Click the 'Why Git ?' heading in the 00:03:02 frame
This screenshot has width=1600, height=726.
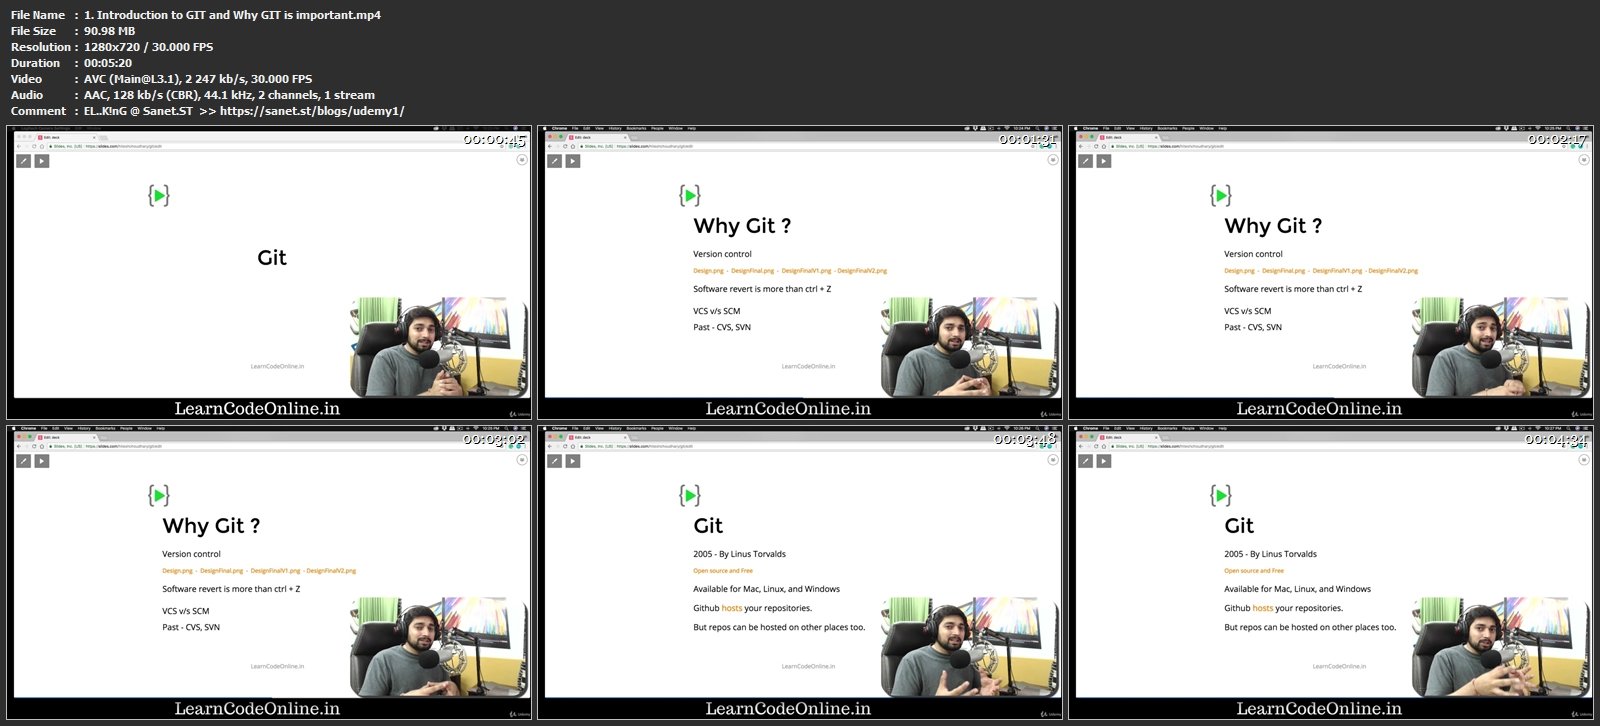pos(211,526)
